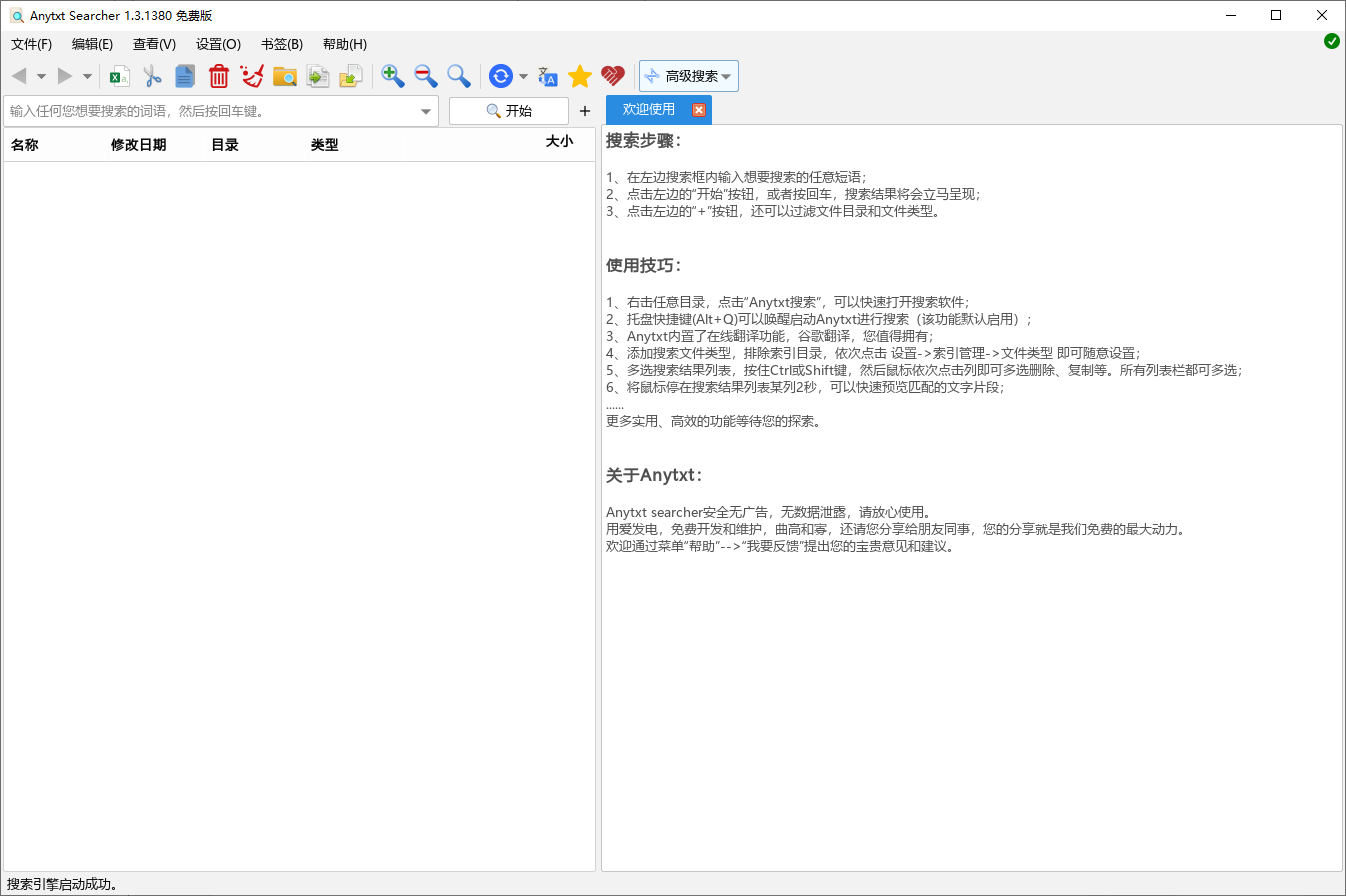1346x896 pixels.
Task: Click the zoom in magnifier icon
Action: point(393,76)
